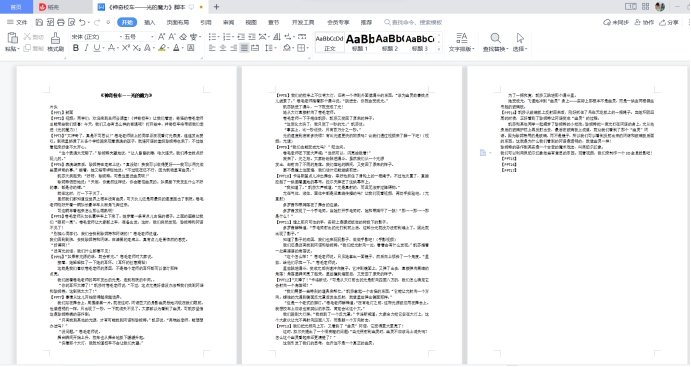Click the clear formatting eraser icon
This screenshot has width=691, height=367.
(183, 37)
